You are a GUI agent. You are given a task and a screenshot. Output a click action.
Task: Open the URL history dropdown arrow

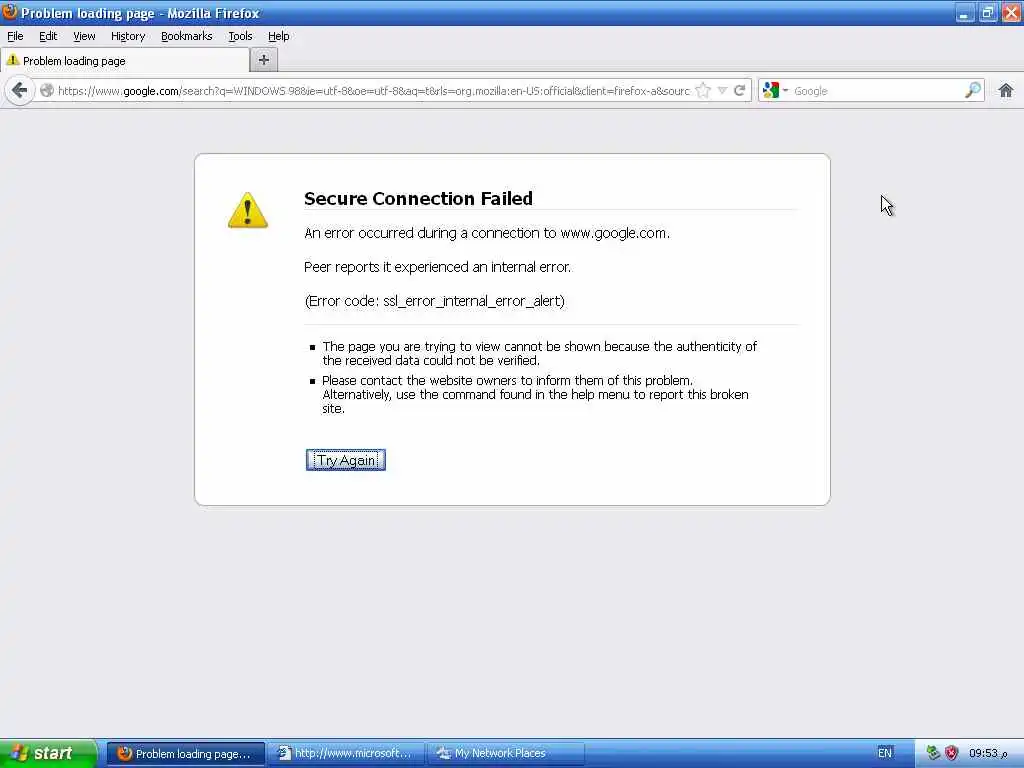coord(722,91)
